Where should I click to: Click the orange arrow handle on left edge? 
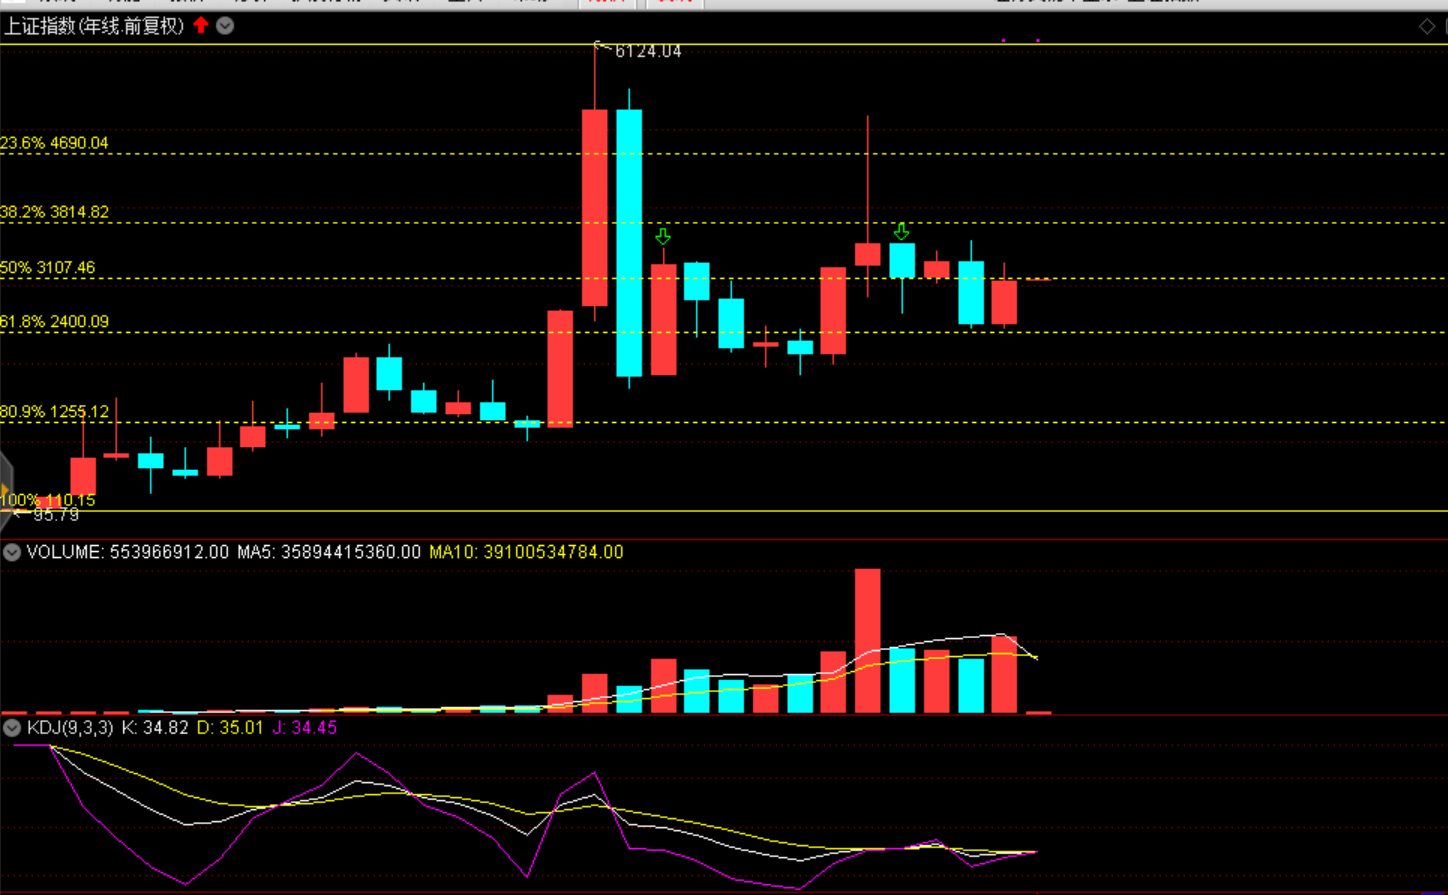coord(5,489)
